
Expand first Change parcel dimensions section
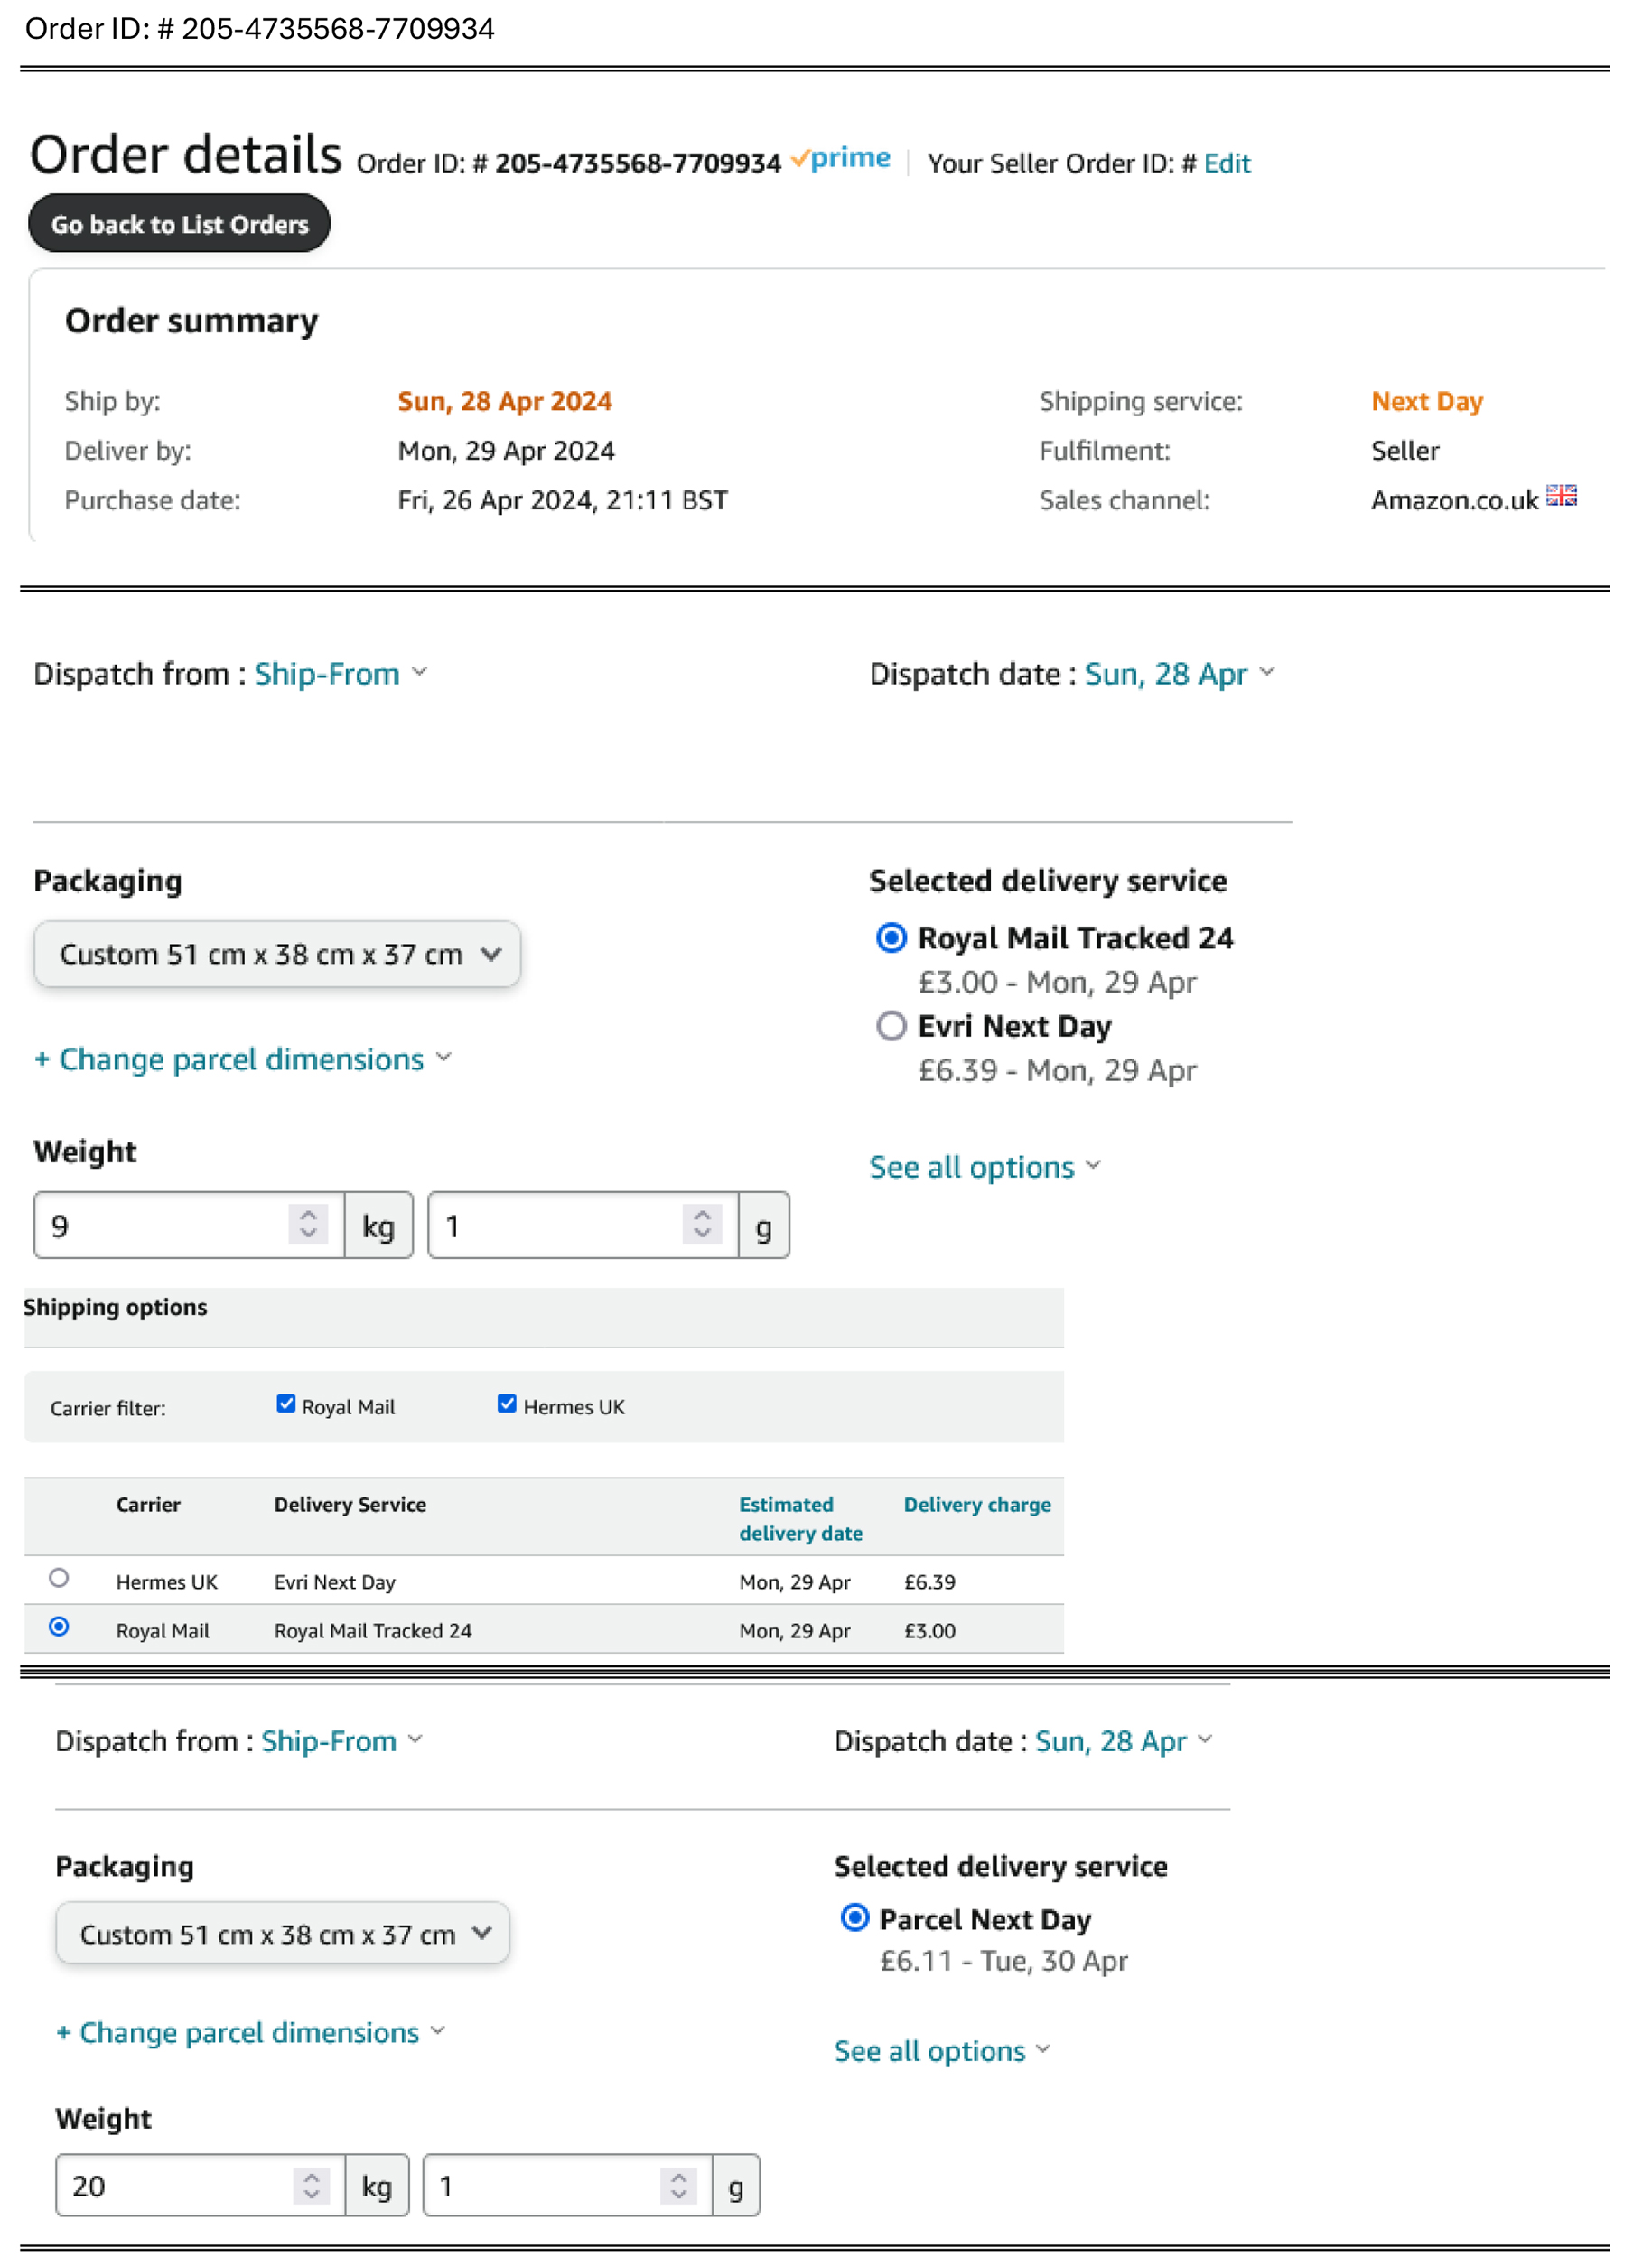click(243, 1059)
